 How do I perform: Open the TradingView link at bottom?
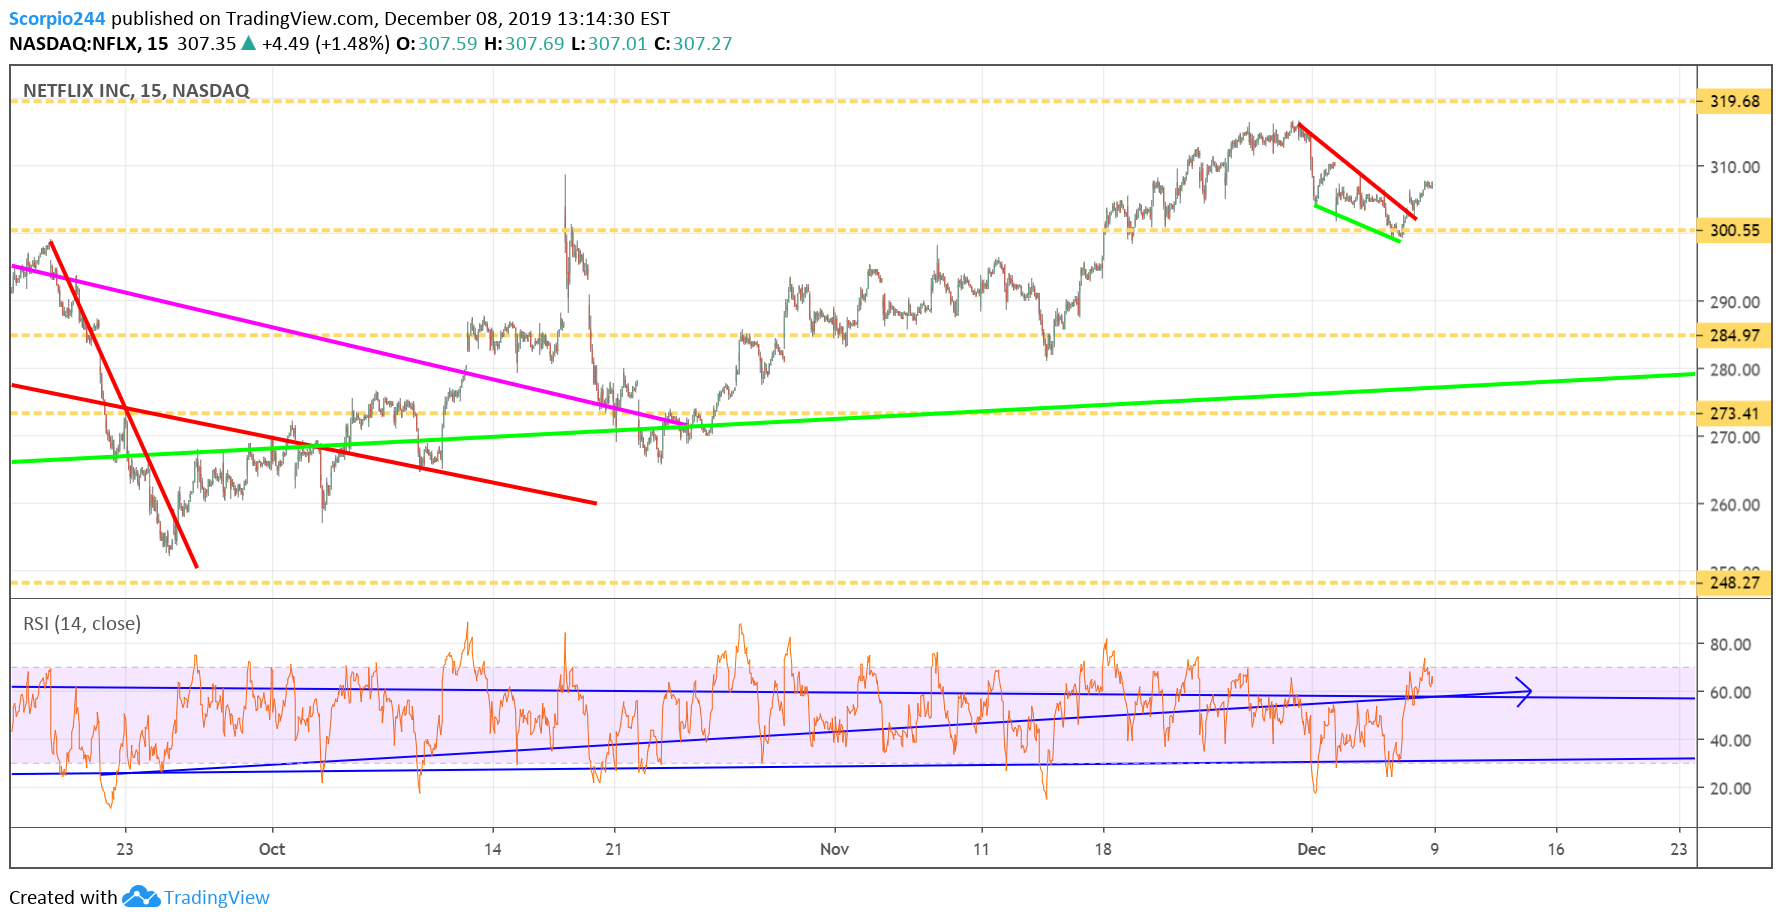(x=217, y=897)
